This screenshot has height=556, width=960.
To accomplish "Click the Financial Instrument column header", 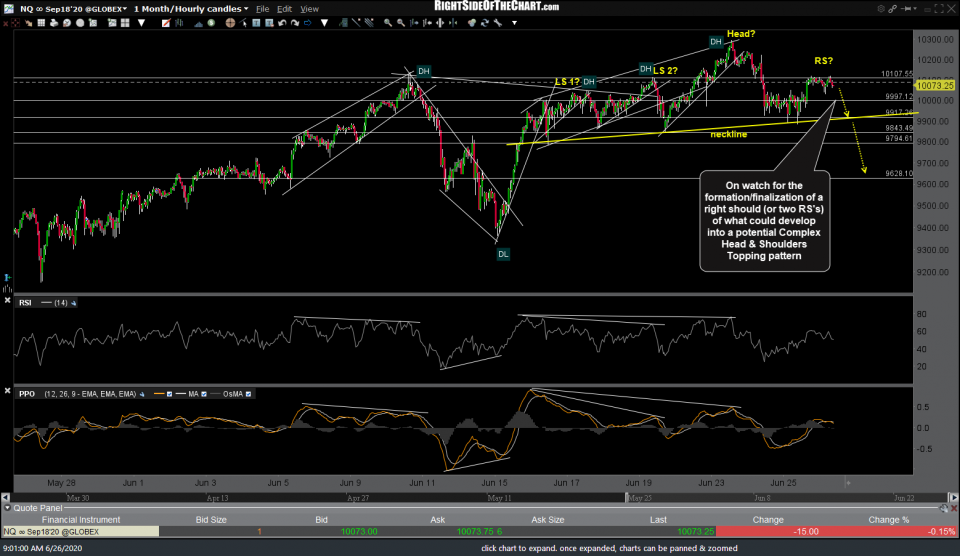I will [x=81, y=520].
